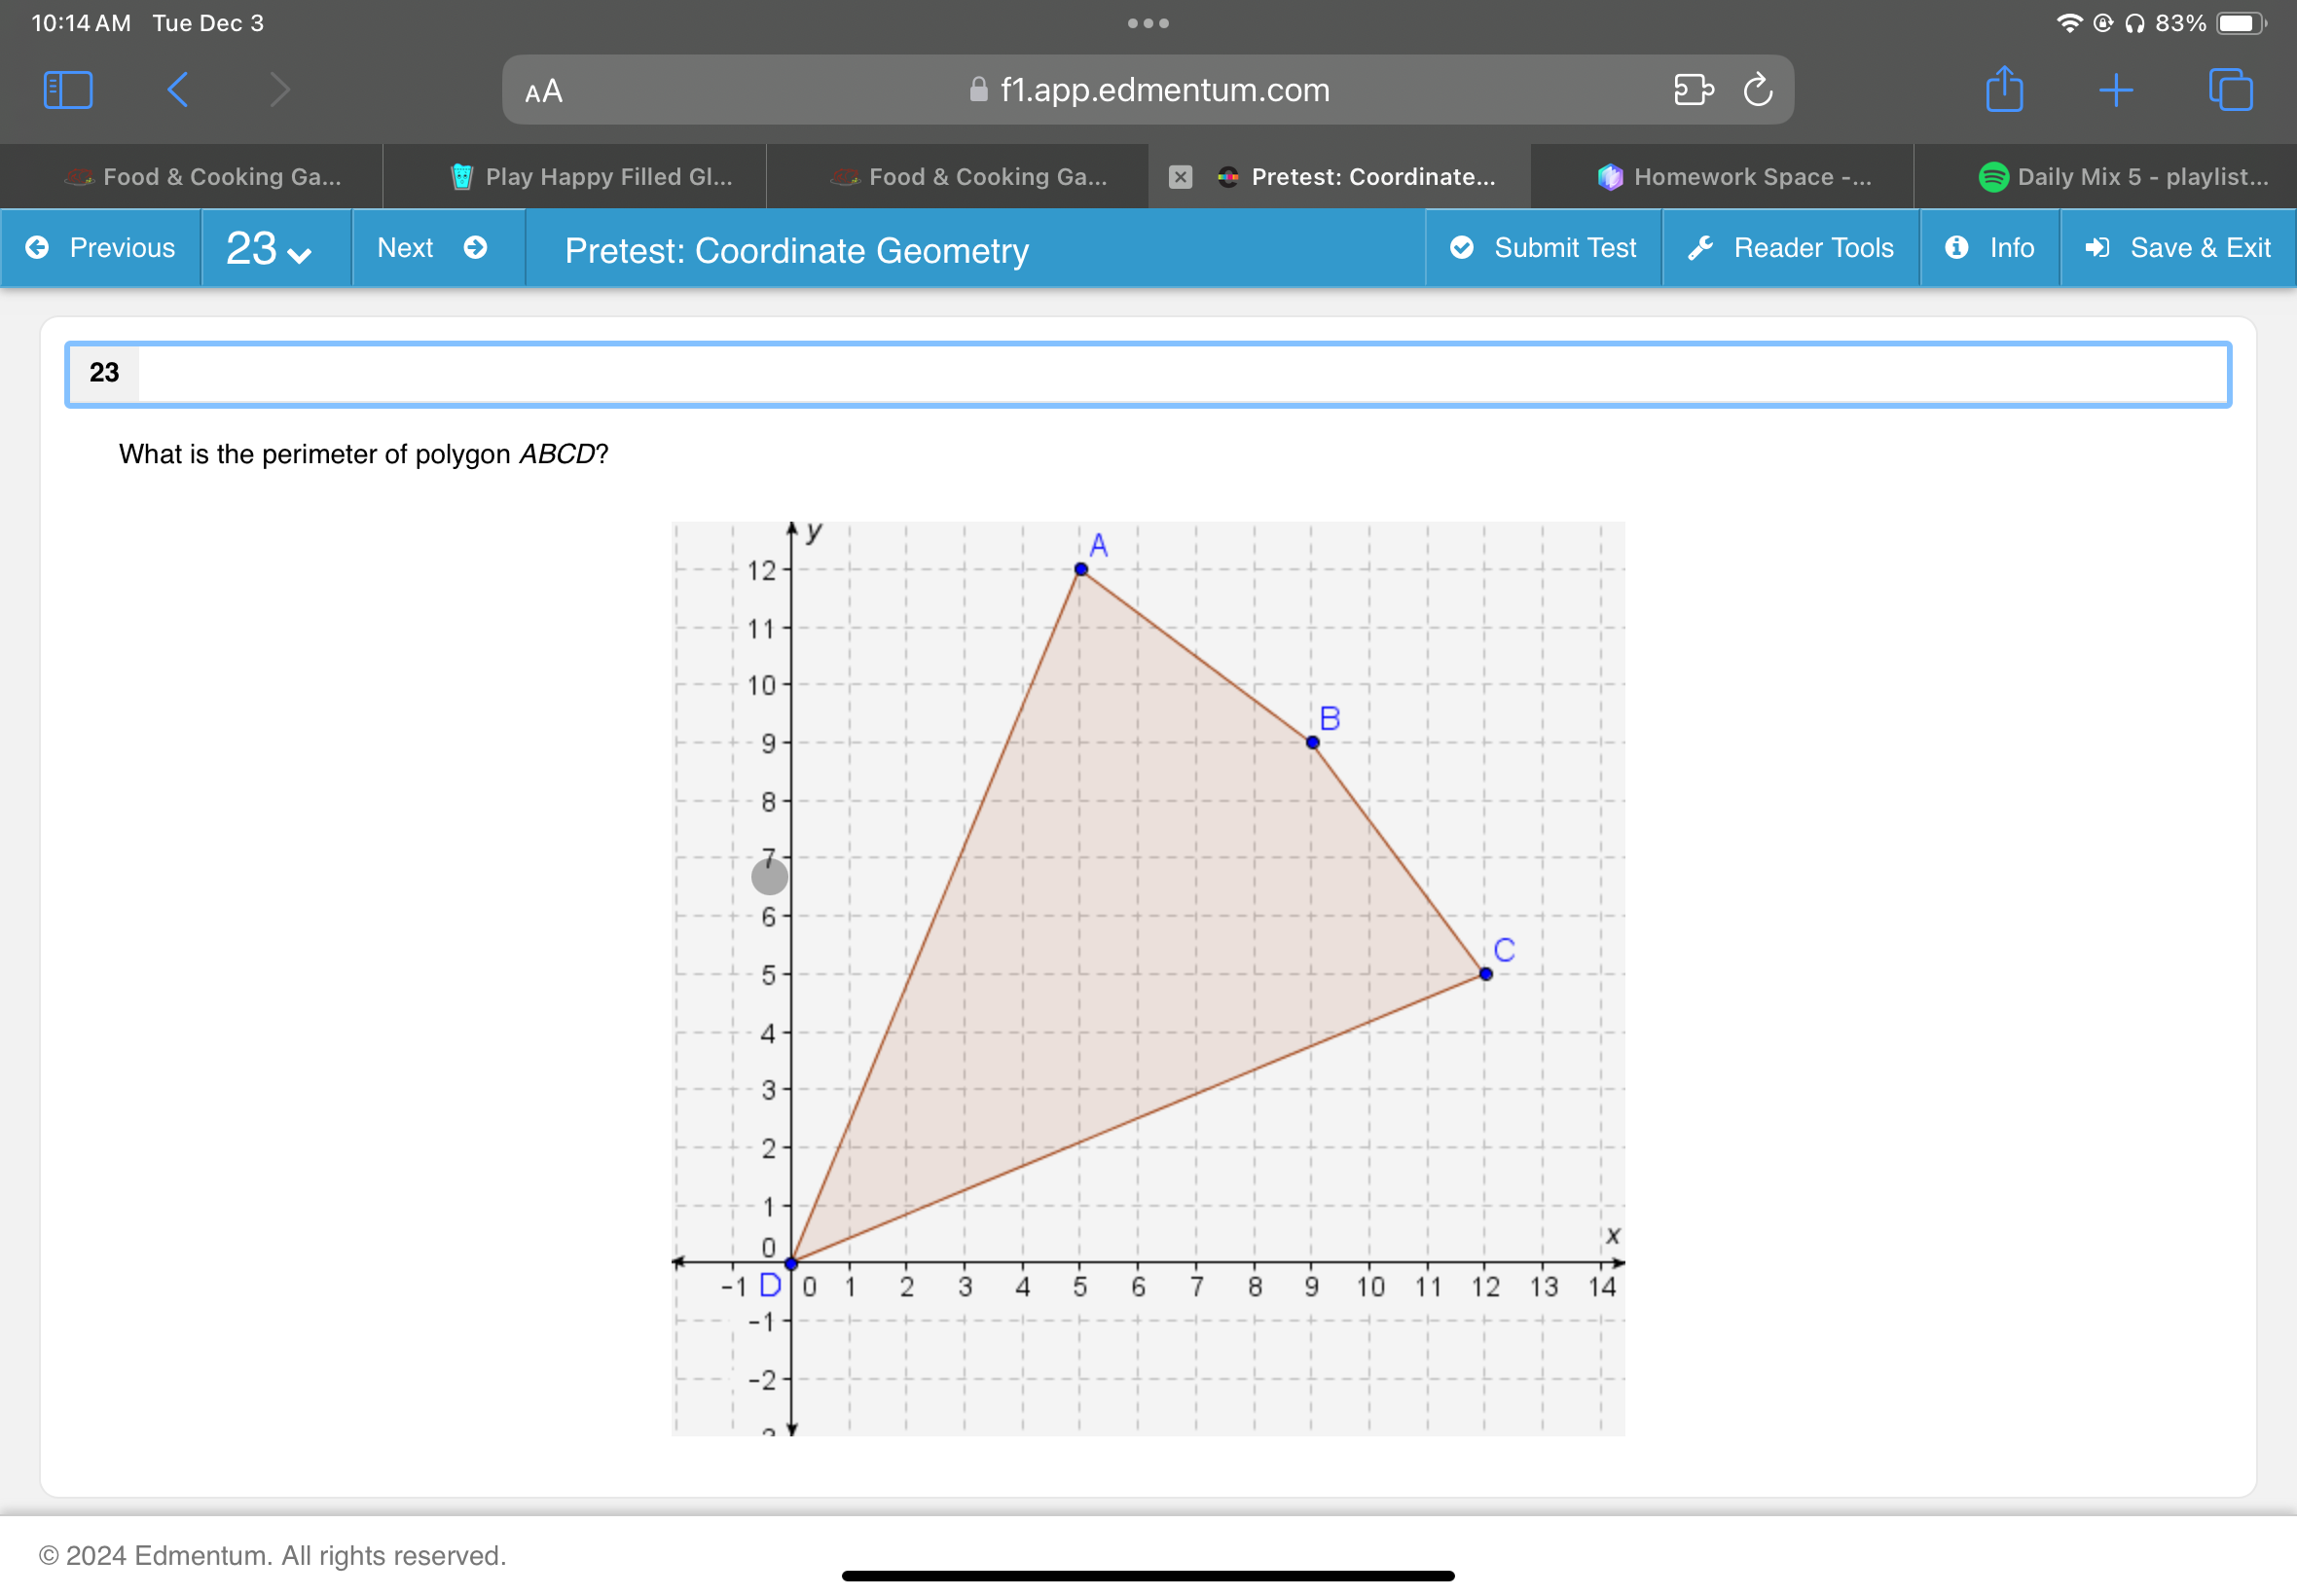
Task: Click the Reader Tools wrench icon
Action: coord(1701,247)
